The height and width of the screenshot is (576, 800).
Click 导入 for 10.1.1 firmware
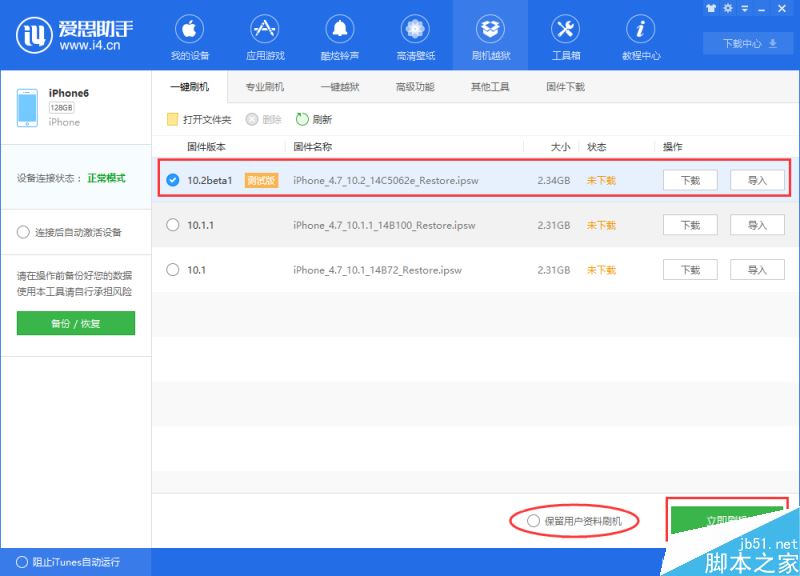[757, 225]
